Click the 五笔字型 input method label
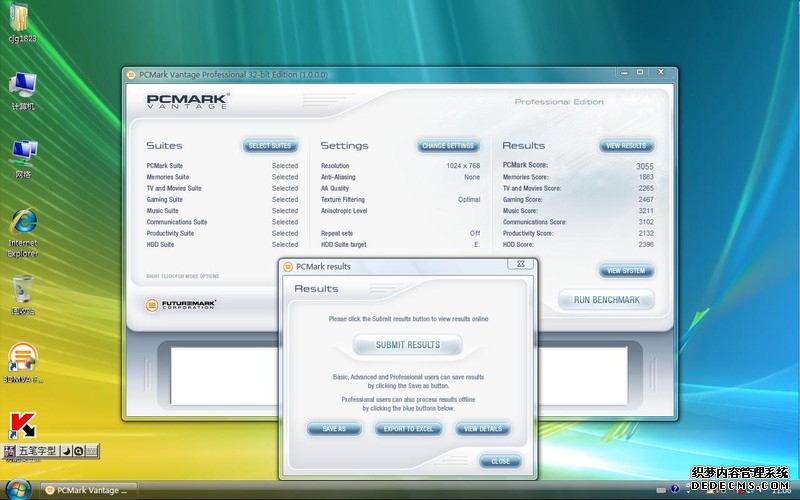The height and width of the screenshot is (500, 800). pos(38,451)
